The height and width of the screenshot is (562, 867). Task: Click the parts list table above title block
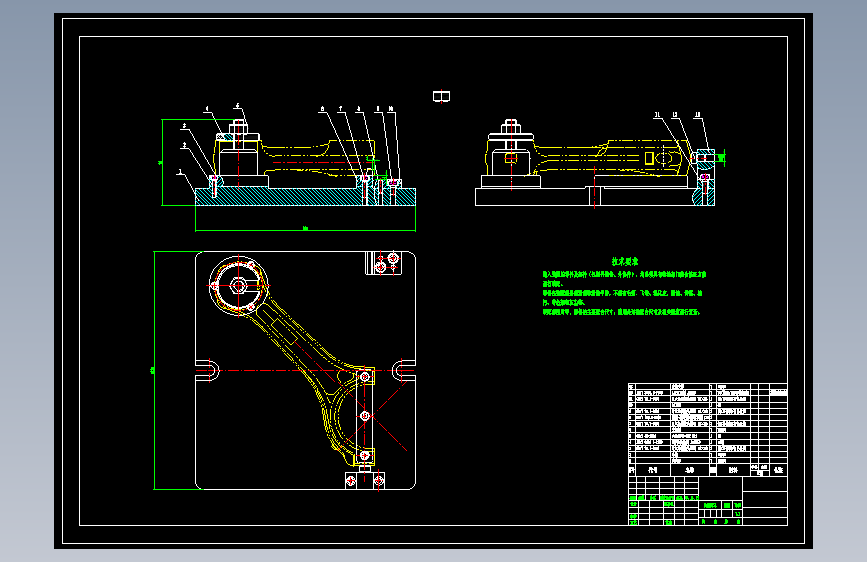point(708,429)
